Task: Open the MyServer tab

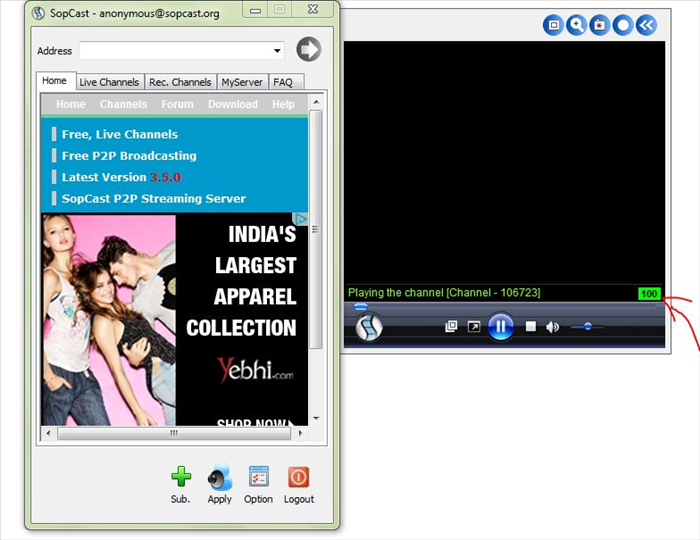Action: [242, 82]
